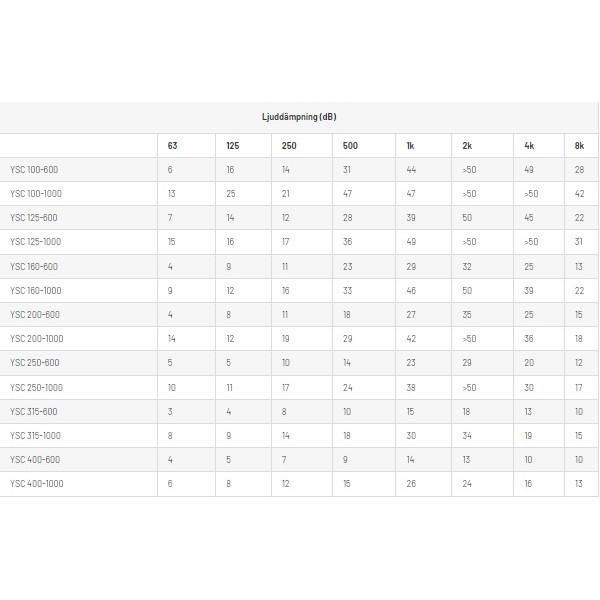Image resolution: width=600 pixels, height=600 pixels.
Task: Click the YSC 160-600 row label
Action: [x=34, y=267]
